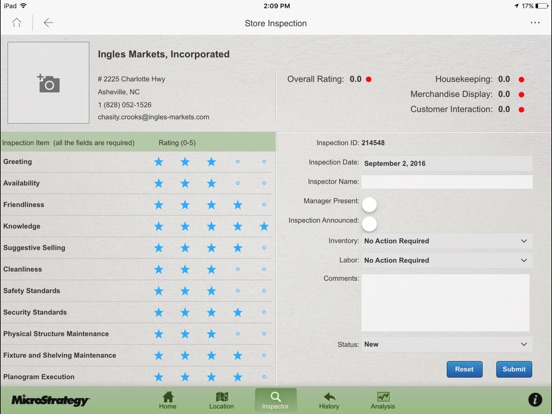This screenshot has height=414, width=552.
Task: Click the Submit button
Action: pyautogui.click(x=514, y=369)
